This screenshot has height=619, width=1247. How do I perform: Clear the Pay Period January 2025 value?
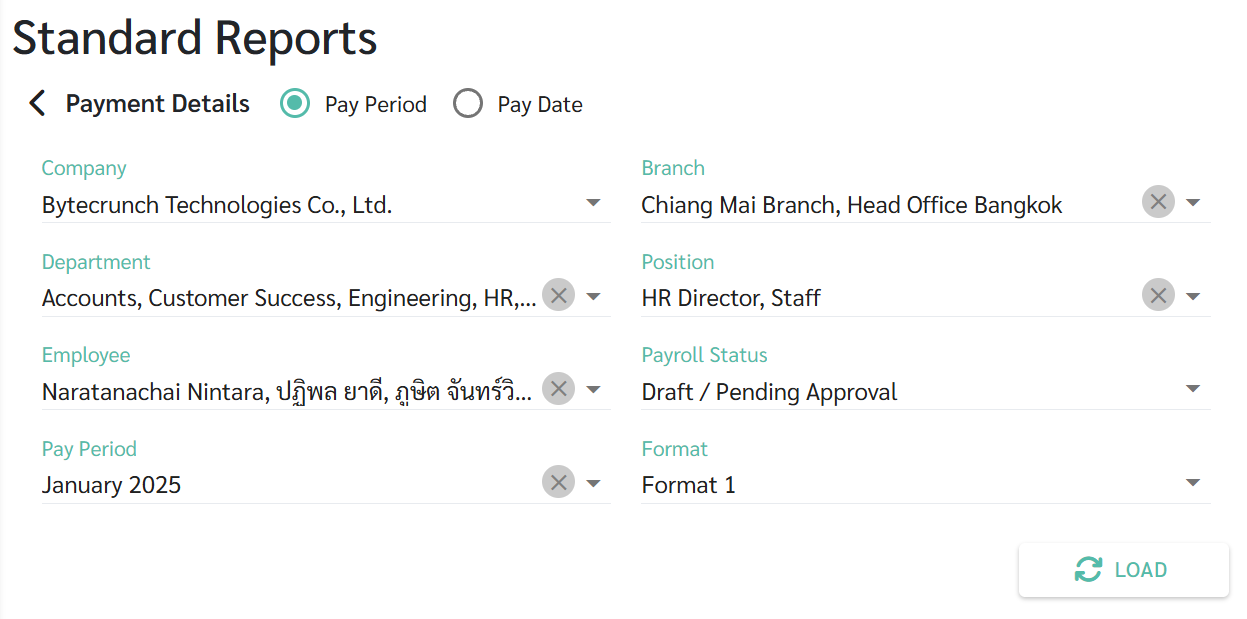coord(558,482)
